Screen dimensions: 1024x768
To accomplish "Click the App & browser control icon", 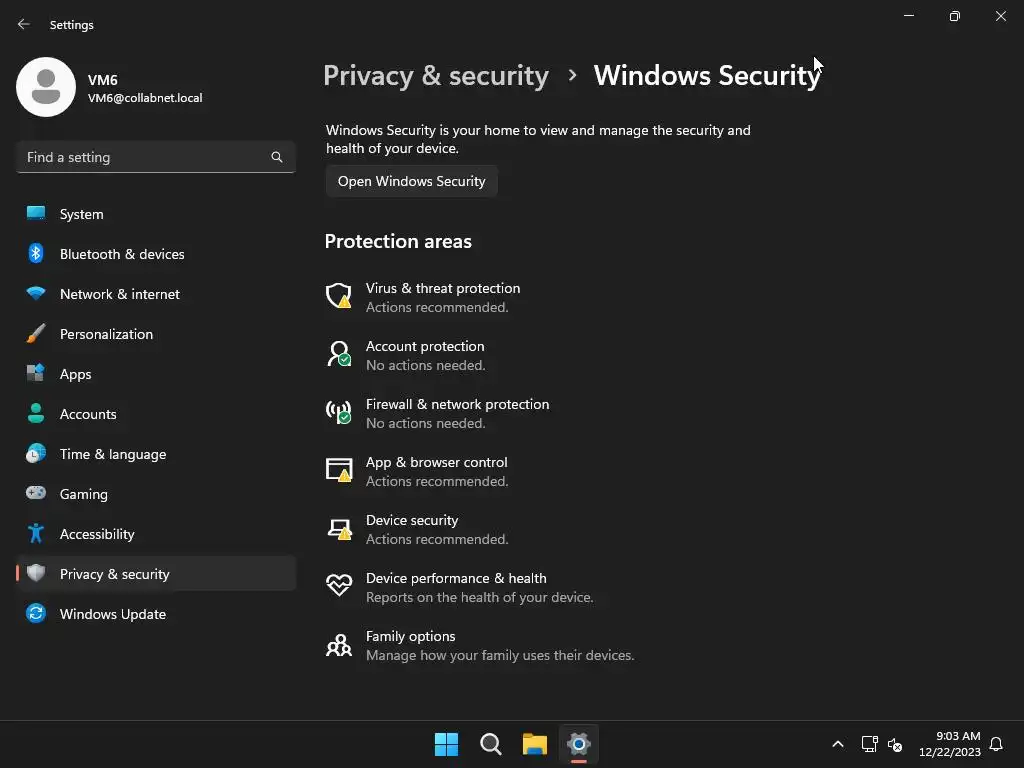I will point(339,470).
